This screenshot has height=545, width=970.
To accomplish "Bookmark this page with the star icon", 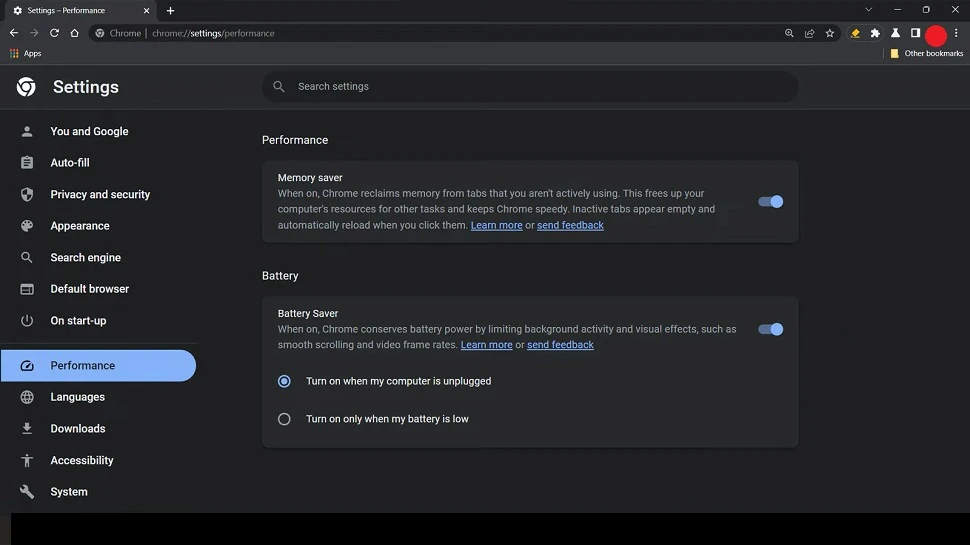I will coord(829,33).
